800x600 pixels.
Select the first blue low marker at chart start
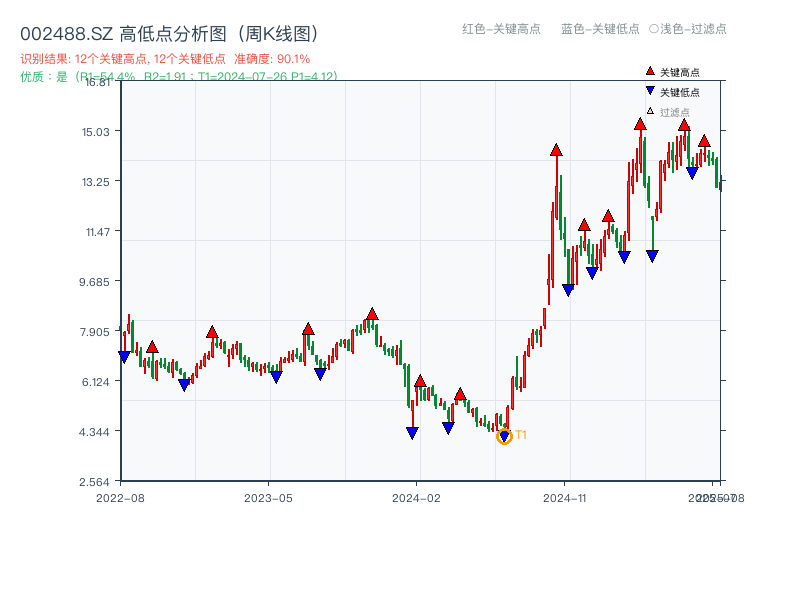124,357
